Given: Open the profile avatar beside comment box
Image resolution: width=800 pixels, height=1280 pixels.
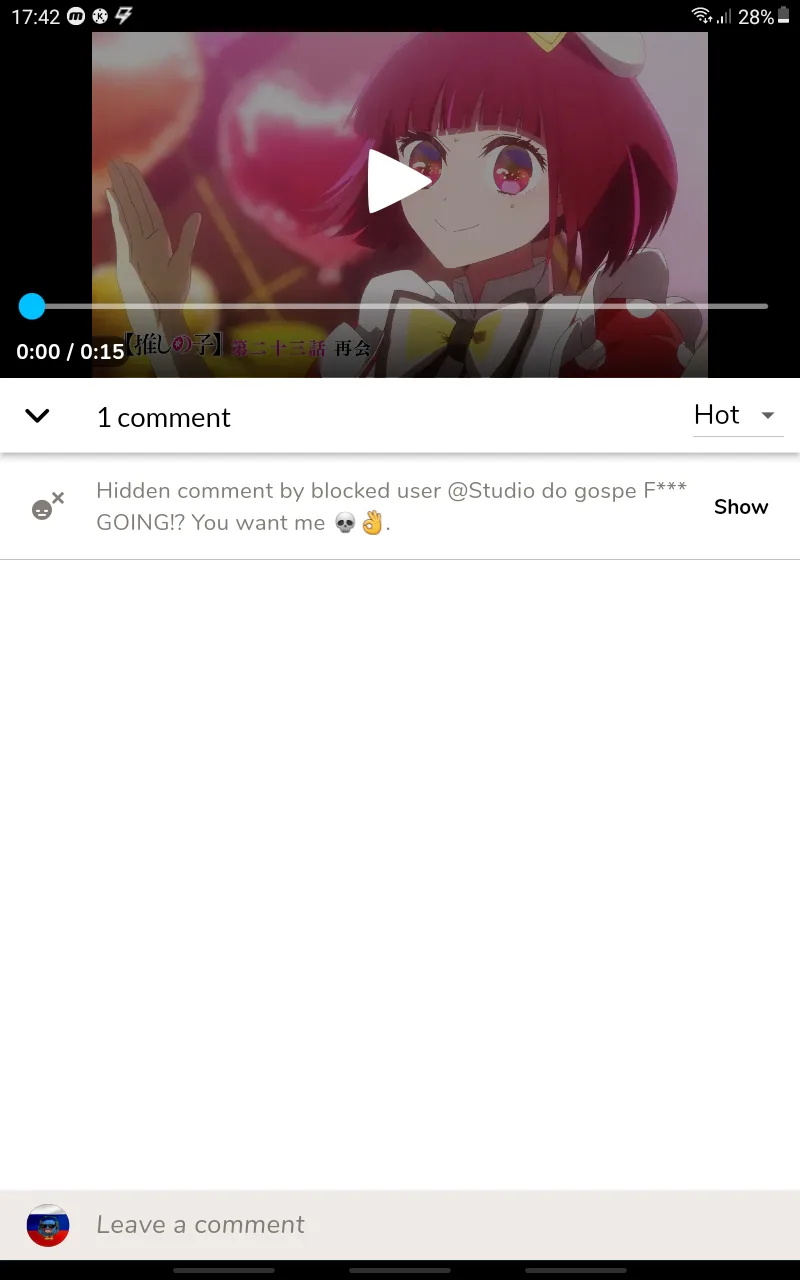Looking at the screenshot, I should (x=47, y=1225).
